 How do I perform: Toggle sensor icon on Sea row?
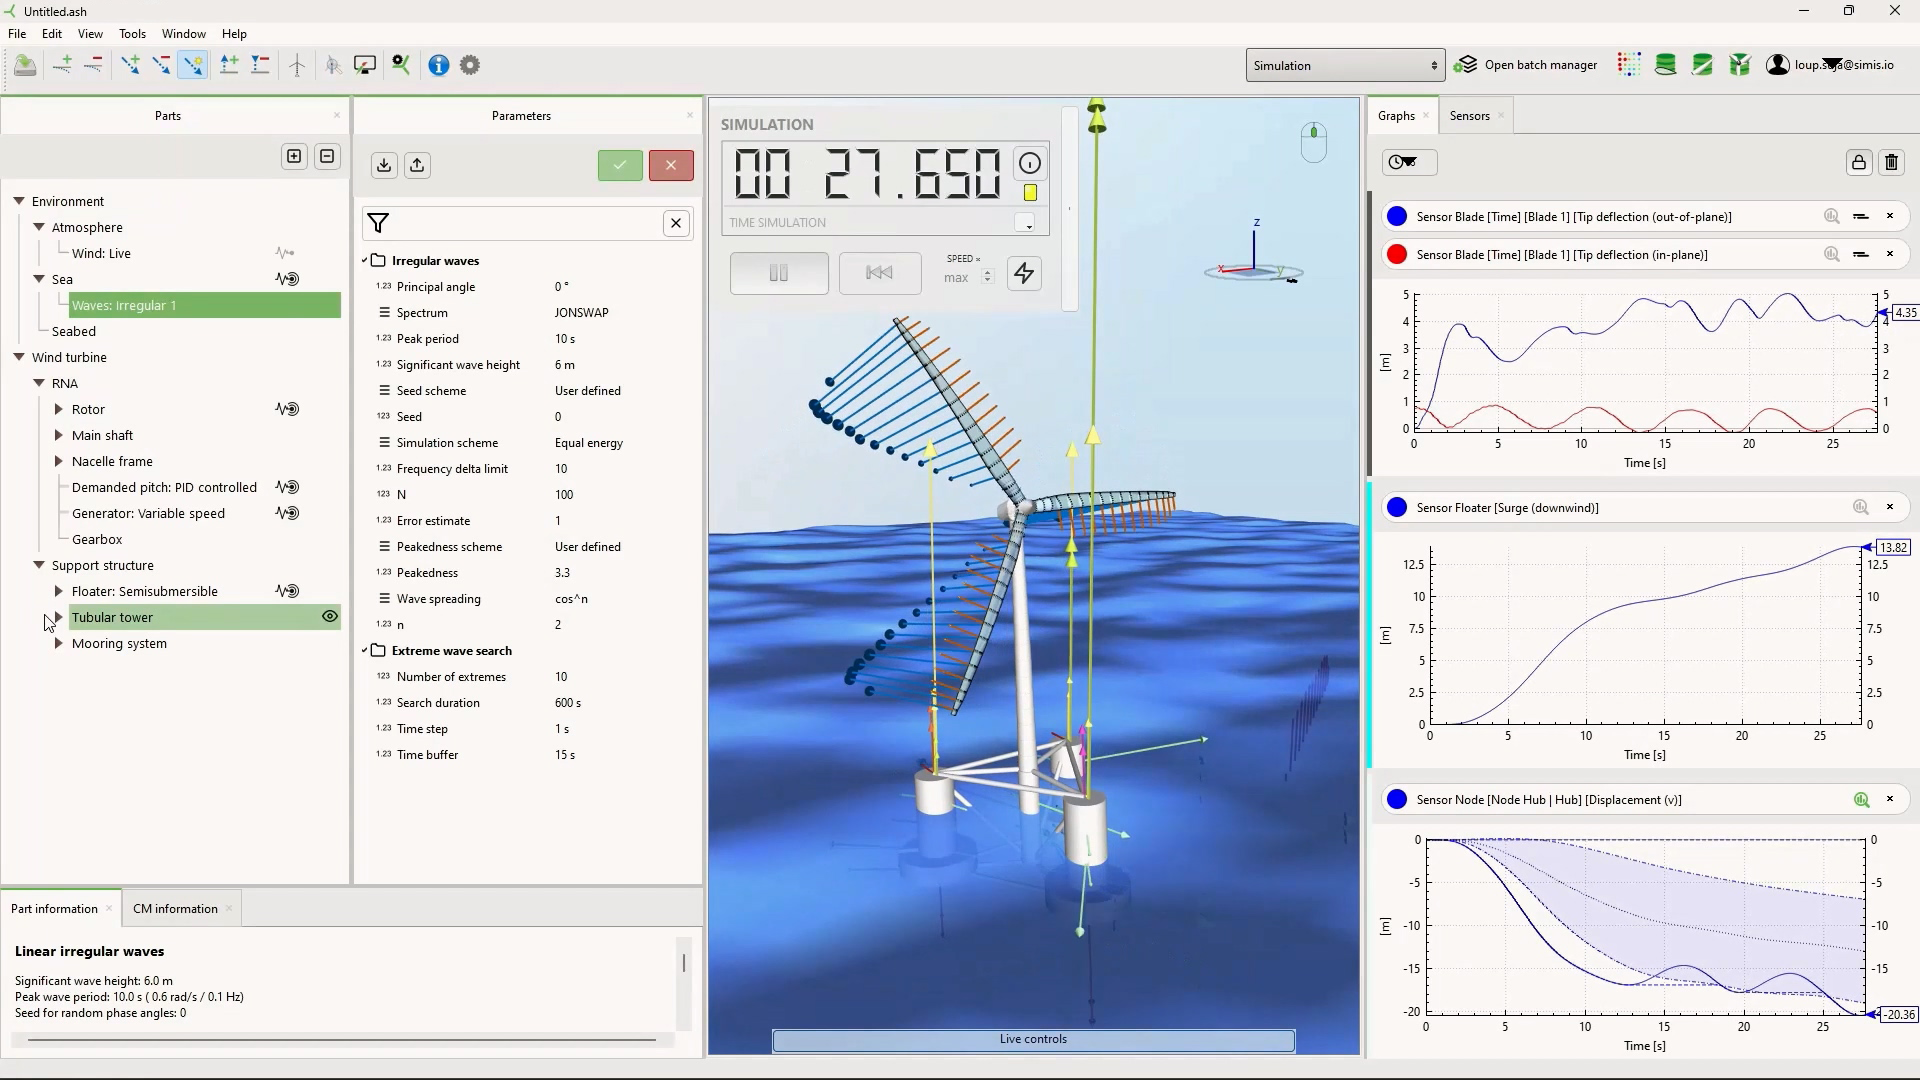click(x=287, y=279)
